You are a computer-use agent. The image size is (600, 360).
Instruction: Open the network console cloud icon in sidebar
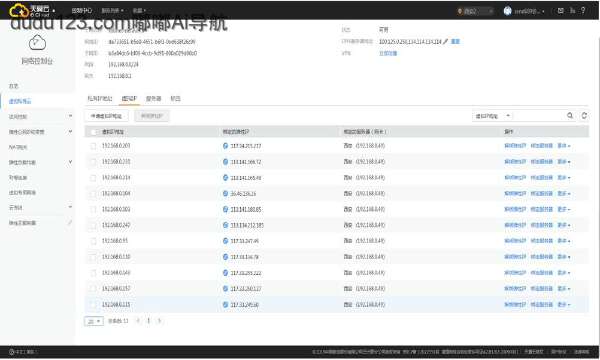(37, 42)
